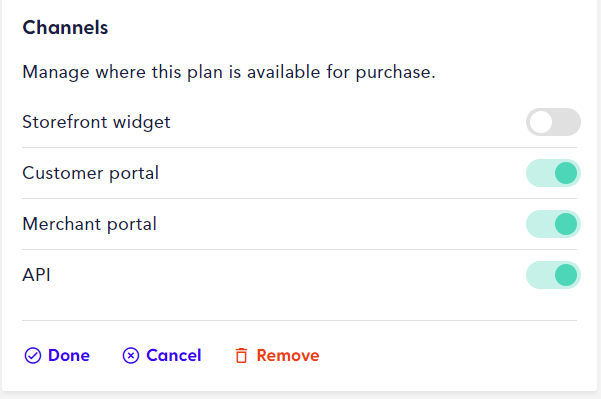This screenshot has height=399, width=601.
Task: Click the green knob on Merchant portal switch
Action: [566, 224]
